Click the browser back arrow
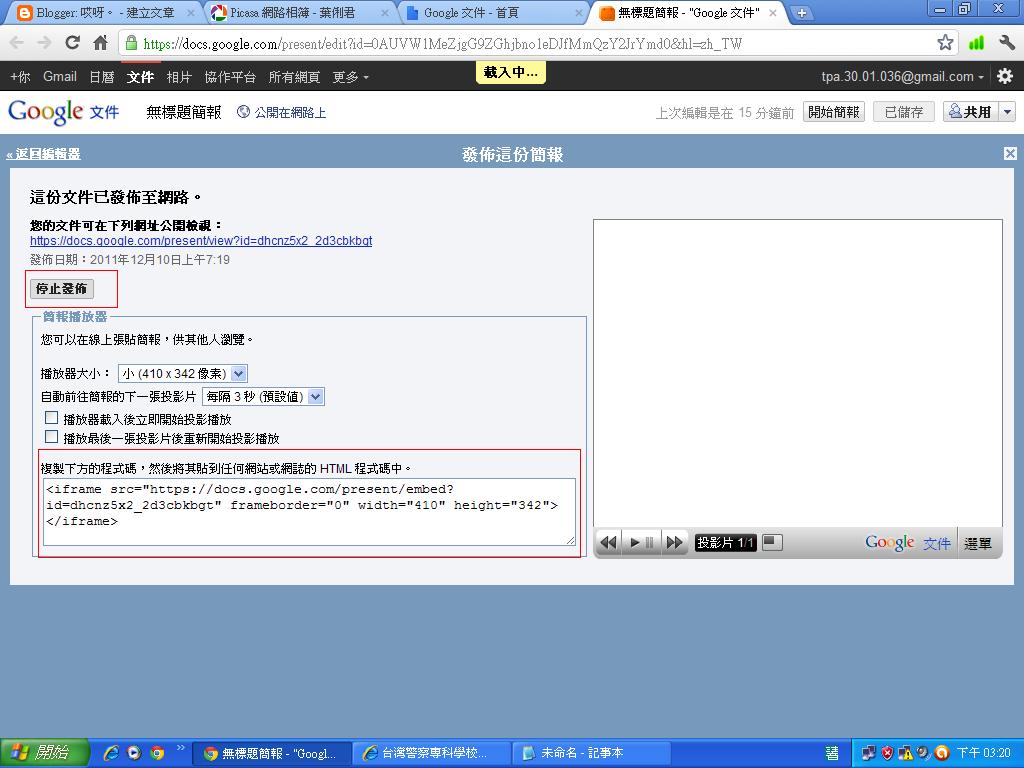The width and height of the screenshot is (1024, 768). tap(18, 43)
